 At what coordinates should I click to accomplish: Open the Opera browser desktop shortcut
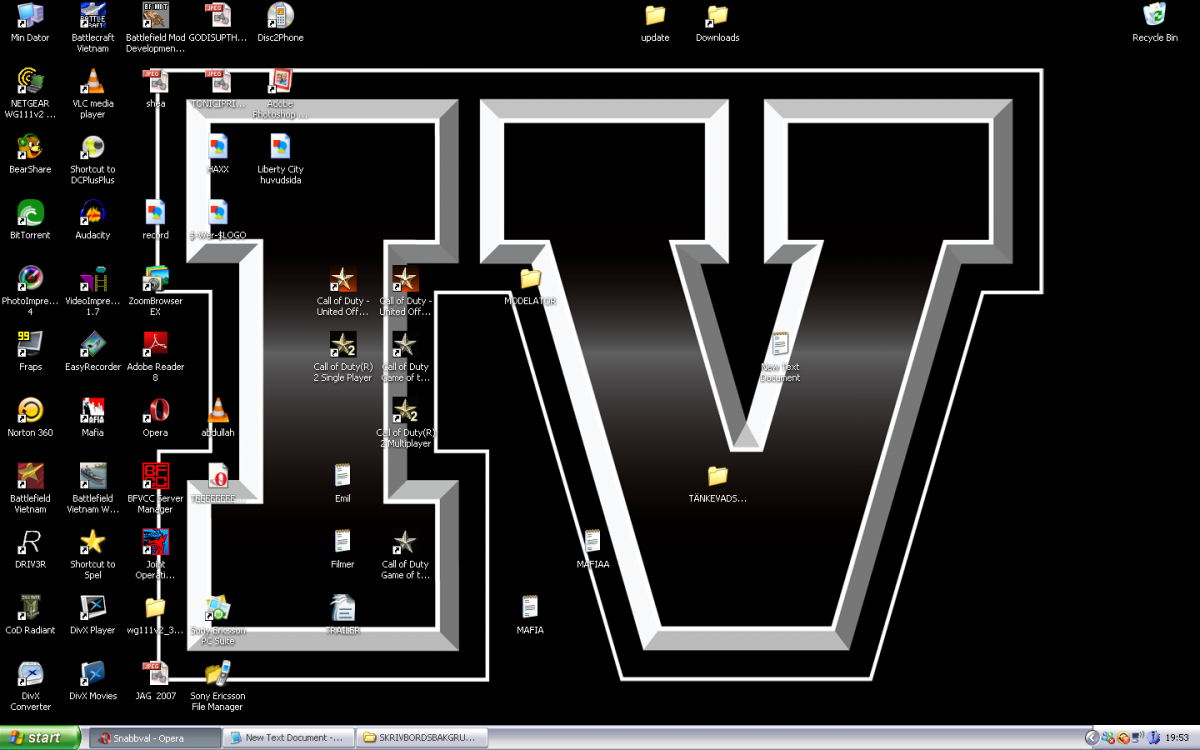click(155, 411)
